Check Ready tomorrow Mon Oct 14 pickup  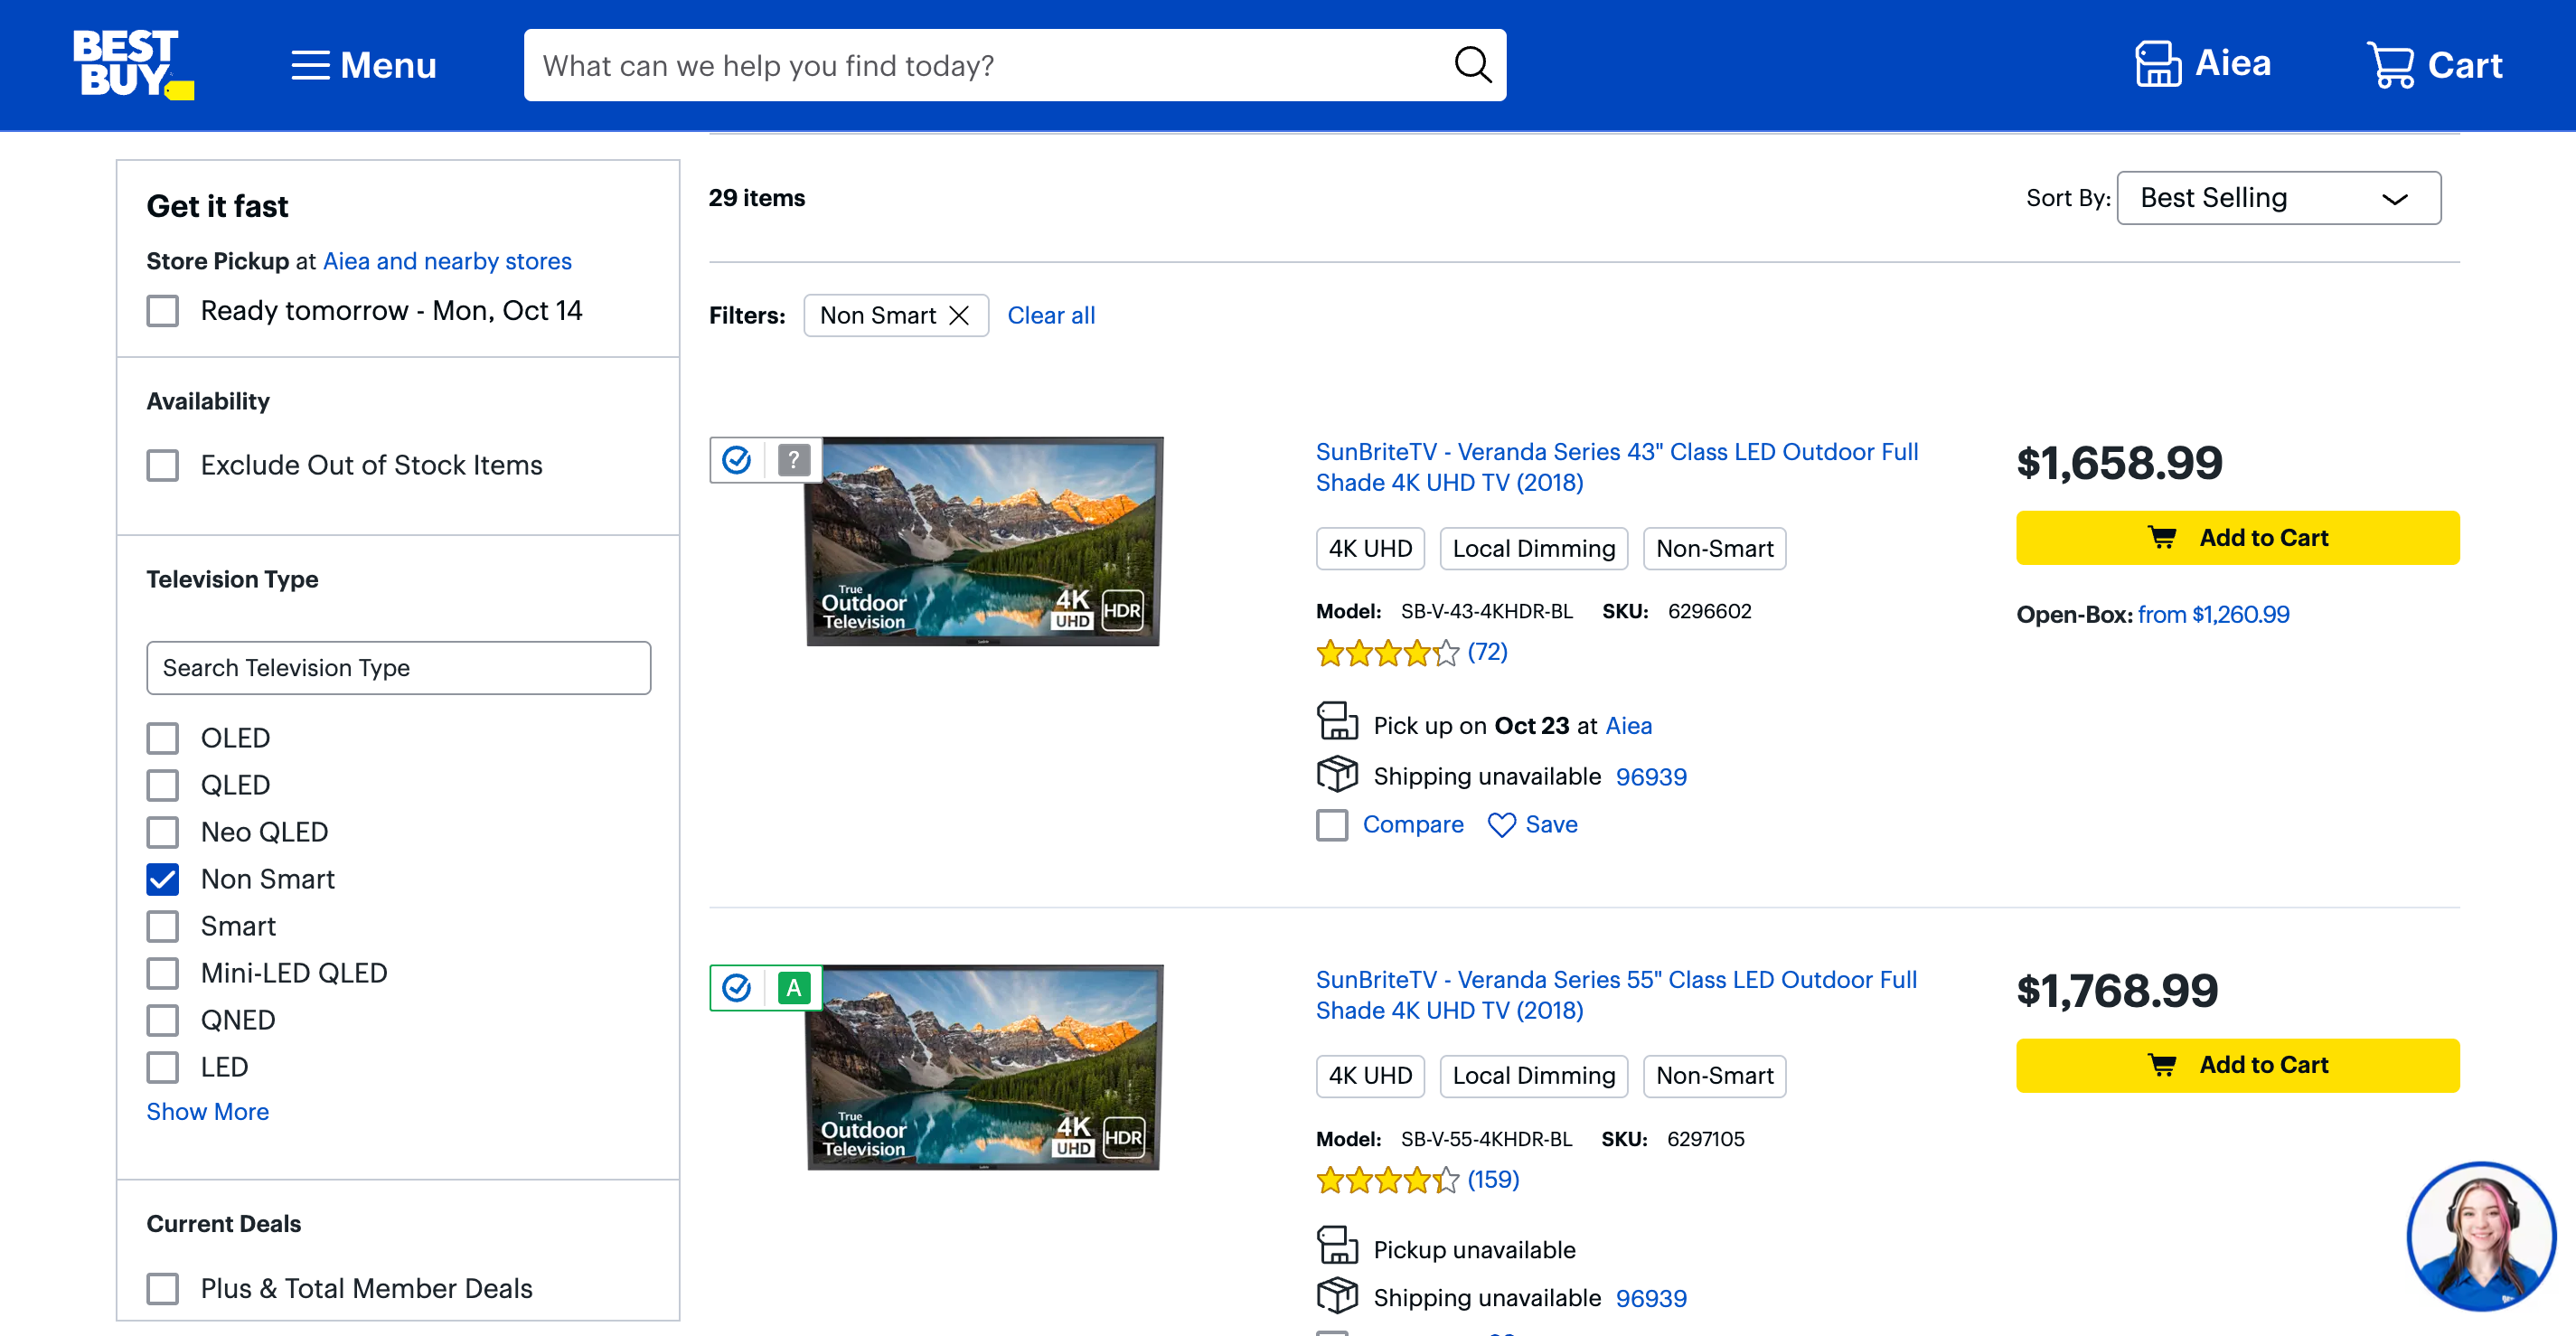pyautogui.click(x=164, y=310)
